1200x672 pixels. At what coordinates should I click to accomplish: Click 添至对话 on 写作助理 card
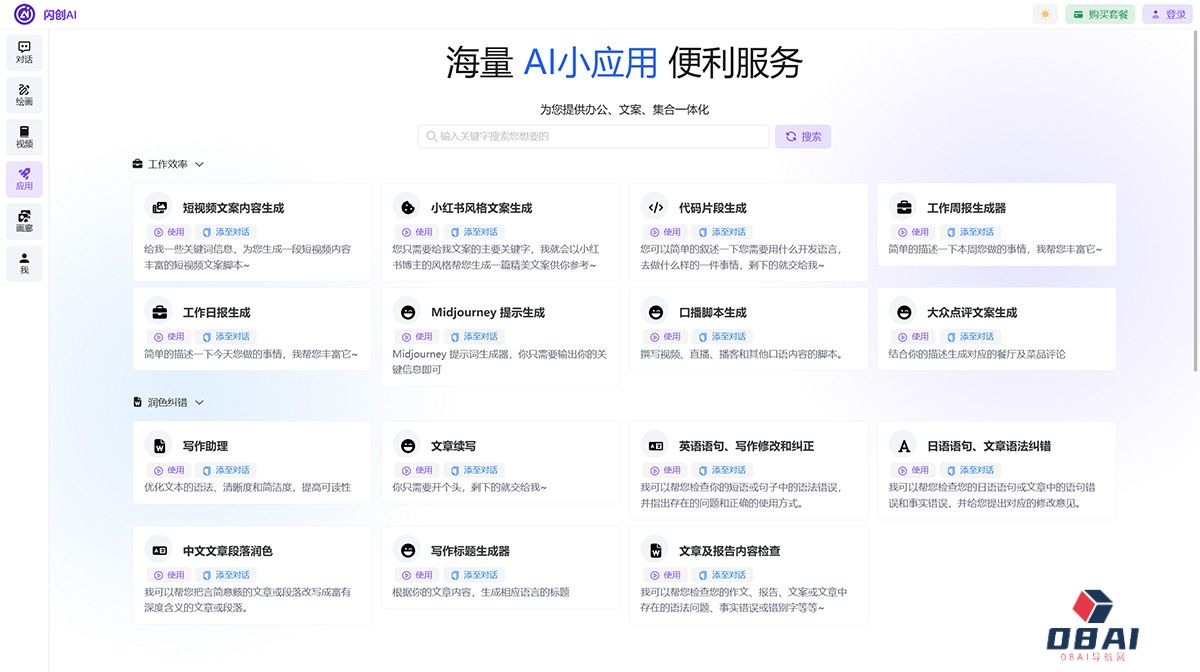226,470
